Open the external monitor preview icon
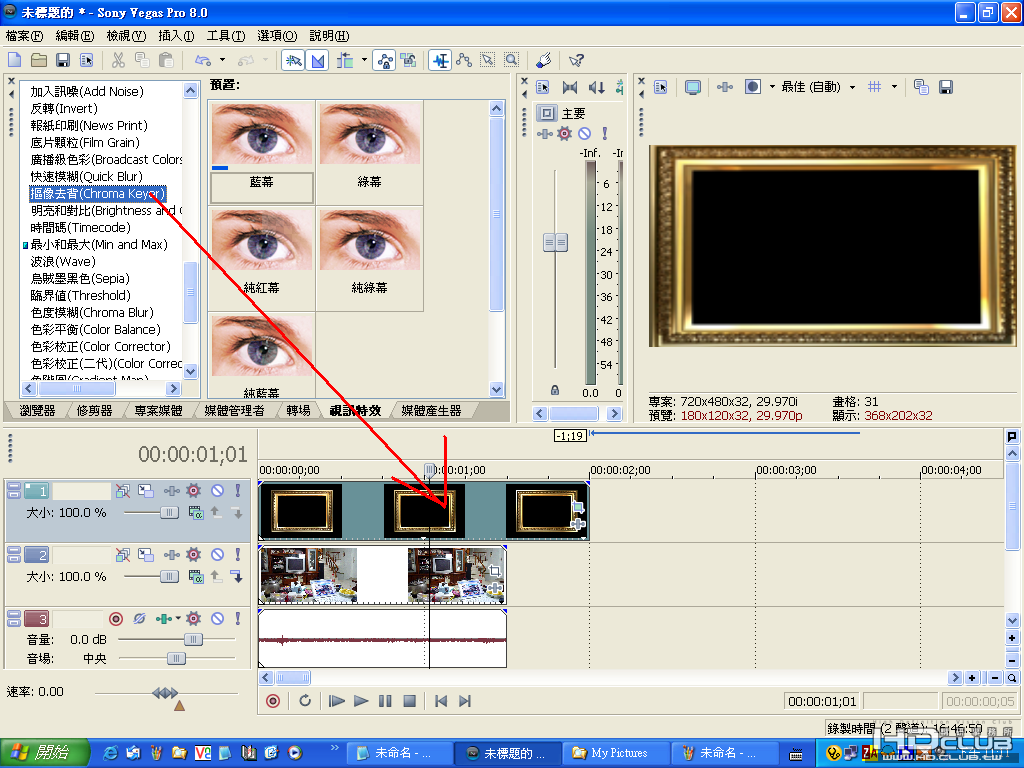The width and height of the screenshot is (1024, 768). pyautogui.click(x=692, y=87)
